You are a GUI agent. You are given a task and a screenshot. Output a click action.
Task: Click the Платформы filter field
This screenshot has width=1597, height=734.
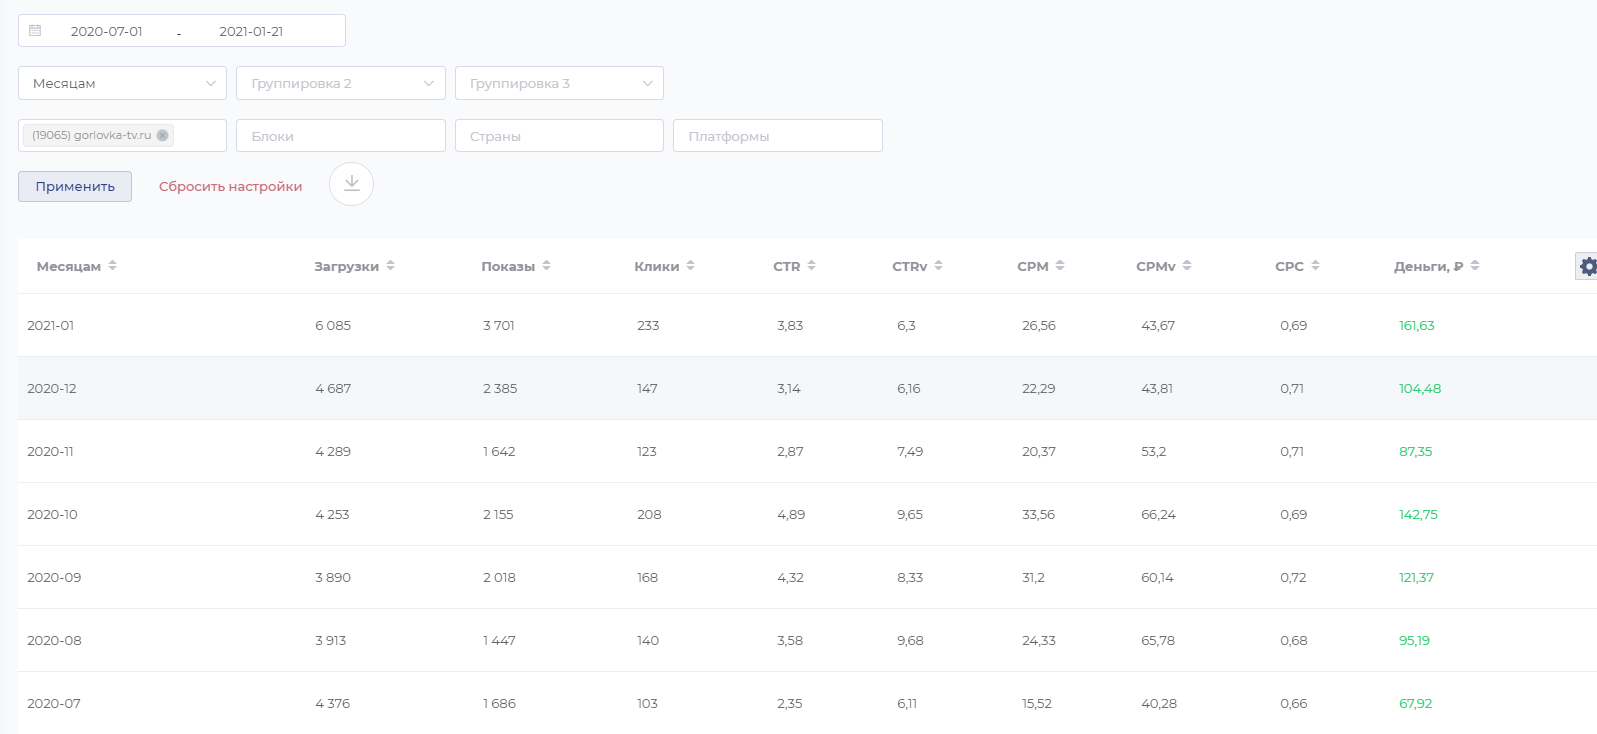[777, 136]
